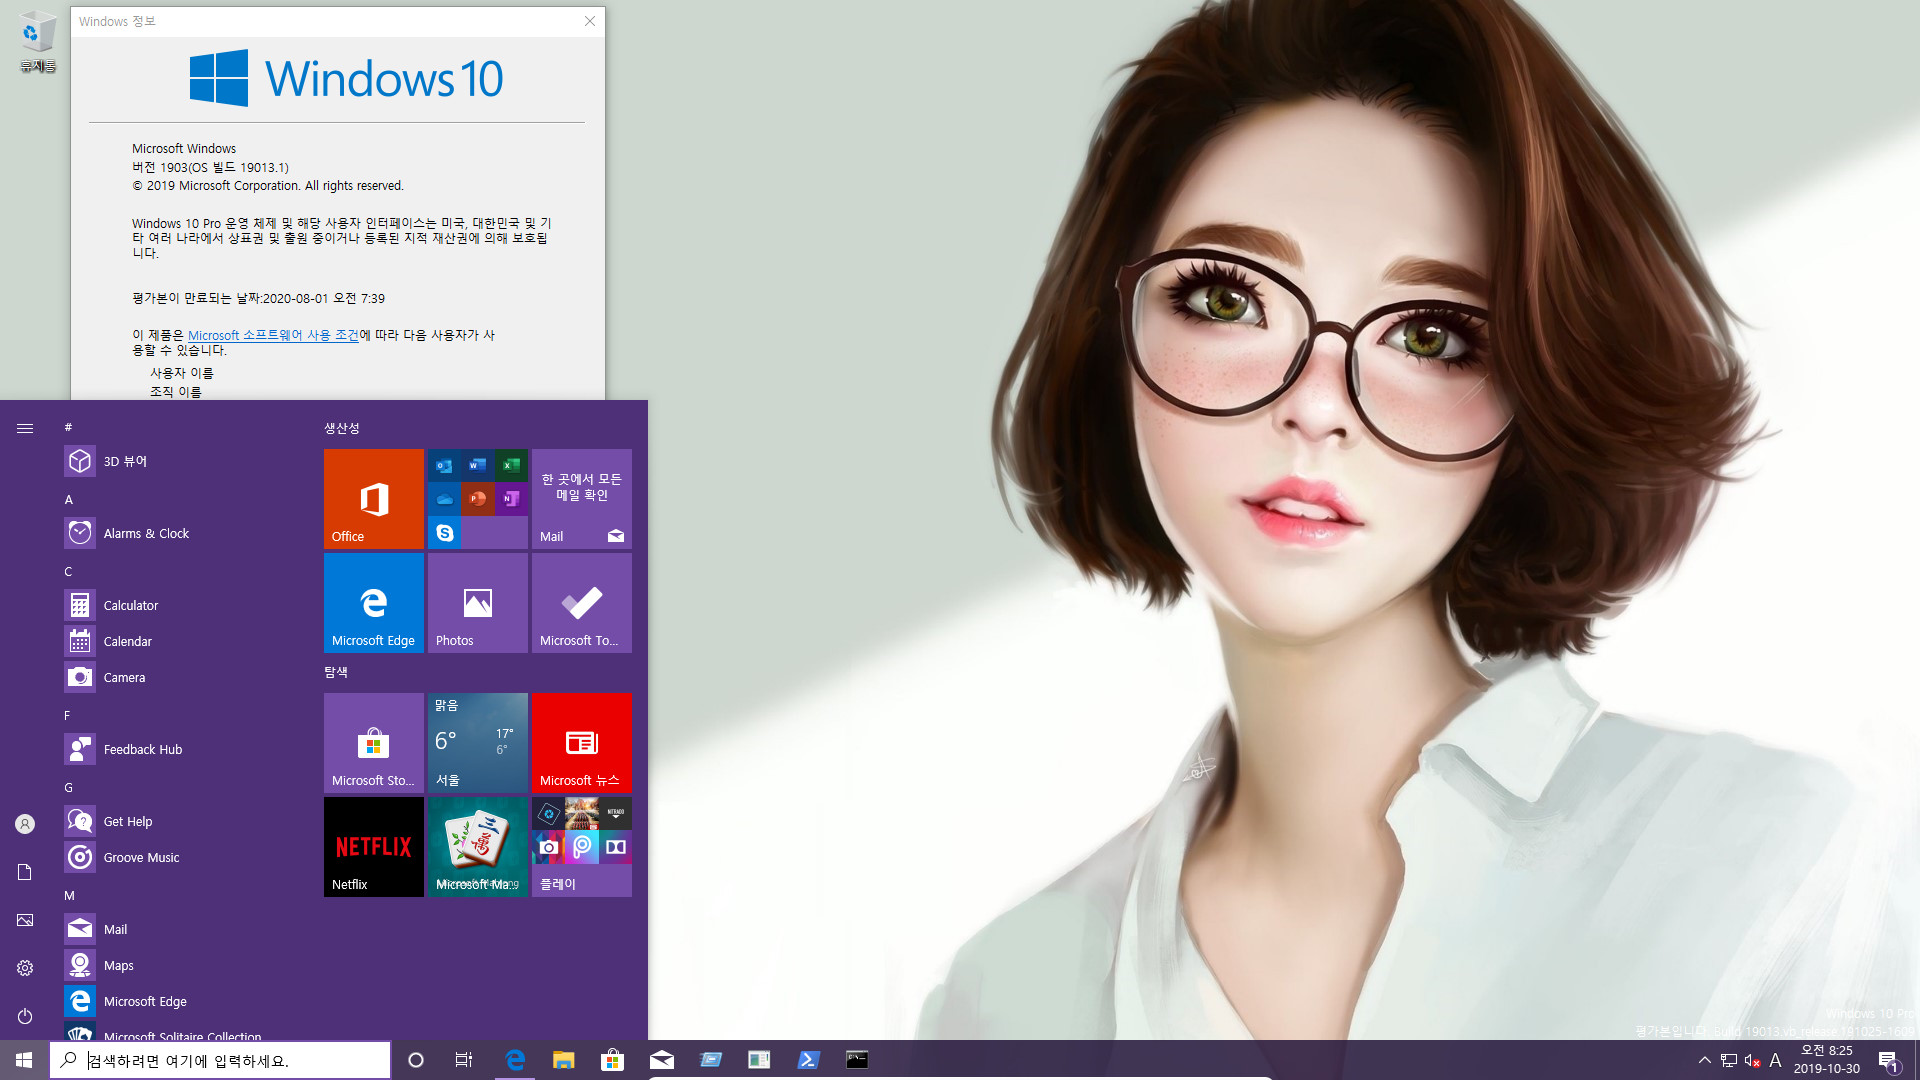
Task: Open Microsoft Edge tile in Start
Action: (373, 602)
